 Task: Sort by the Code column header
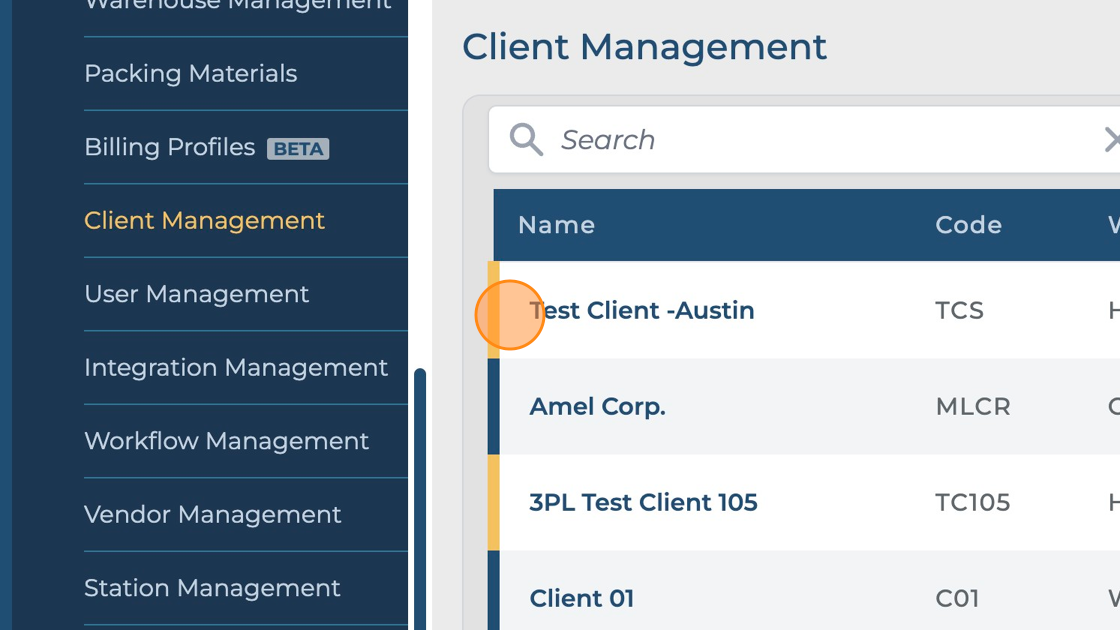pyautogui.click(x=968, y=225)
